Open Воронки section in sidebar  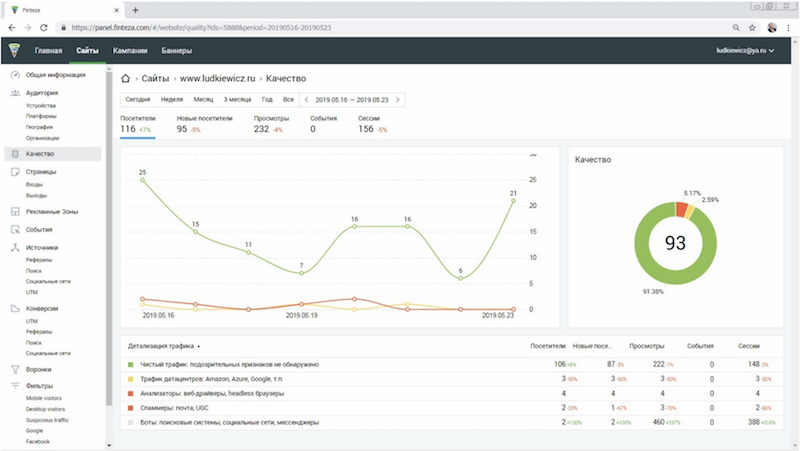[x=40, y=369]
